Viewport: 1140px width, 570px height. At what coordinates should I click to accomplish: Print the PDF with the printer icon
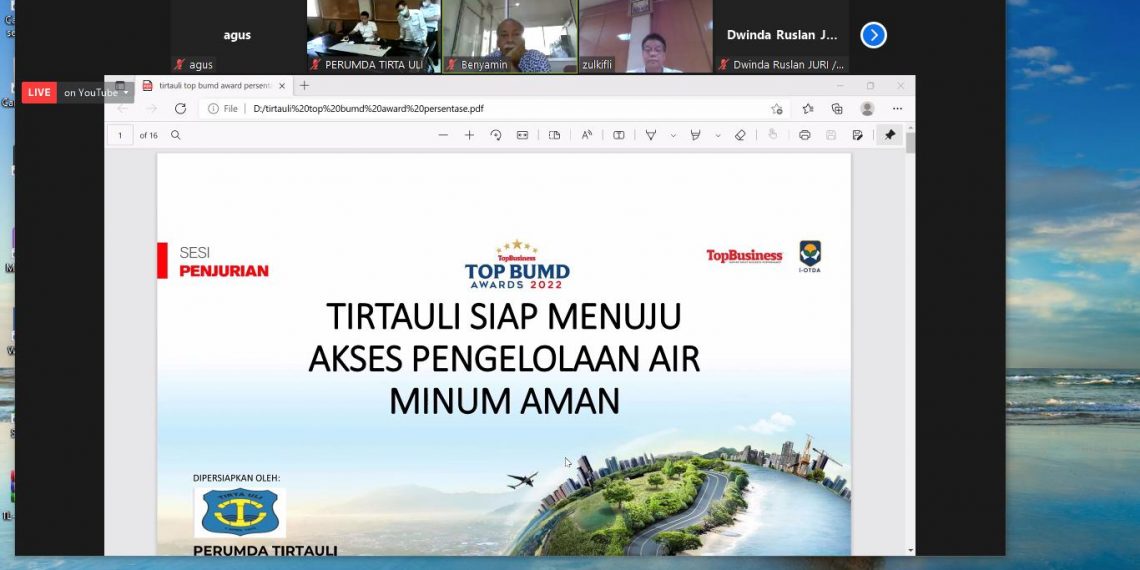805,135
